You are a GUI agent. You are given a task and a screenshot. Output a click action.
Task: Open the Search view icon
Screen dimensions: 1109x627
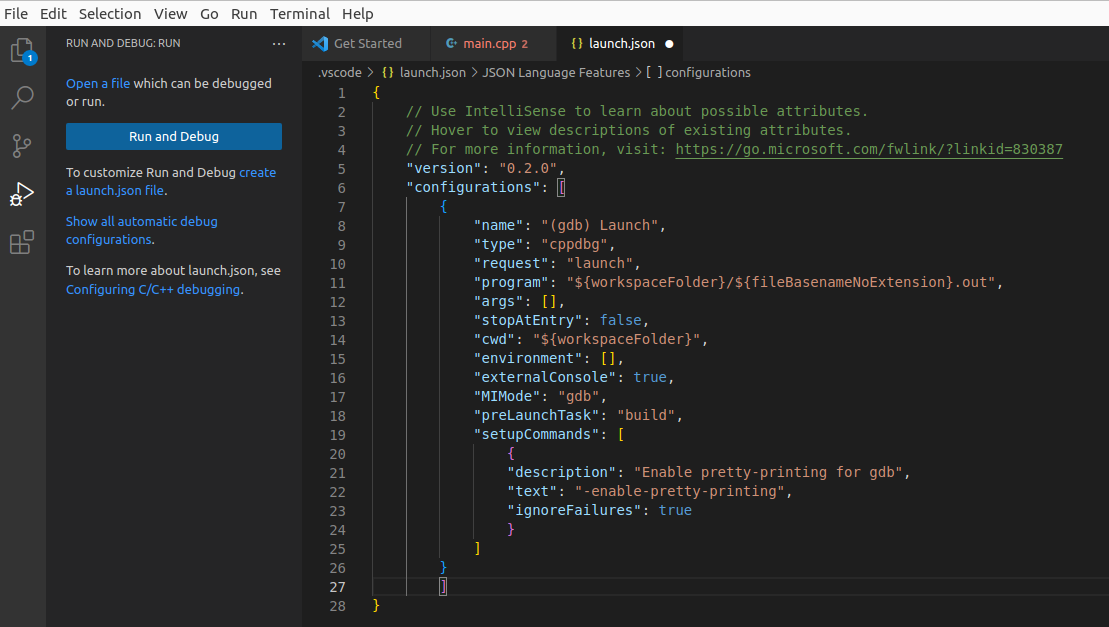point(21,97)
